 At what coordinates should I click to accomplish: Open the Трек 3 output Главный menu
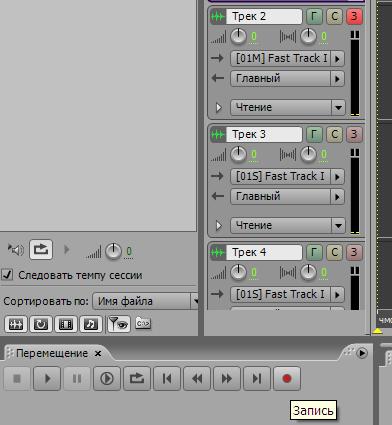(x=287, y=197)
